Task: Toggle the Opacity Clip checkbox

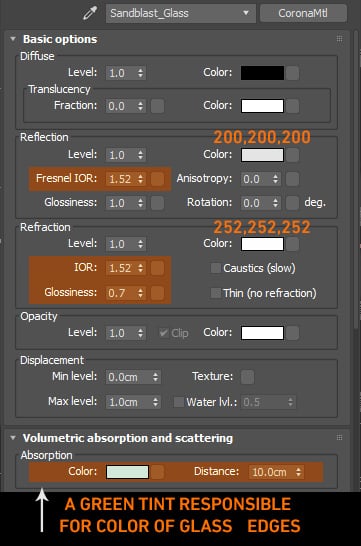Action: coord(163,333)
